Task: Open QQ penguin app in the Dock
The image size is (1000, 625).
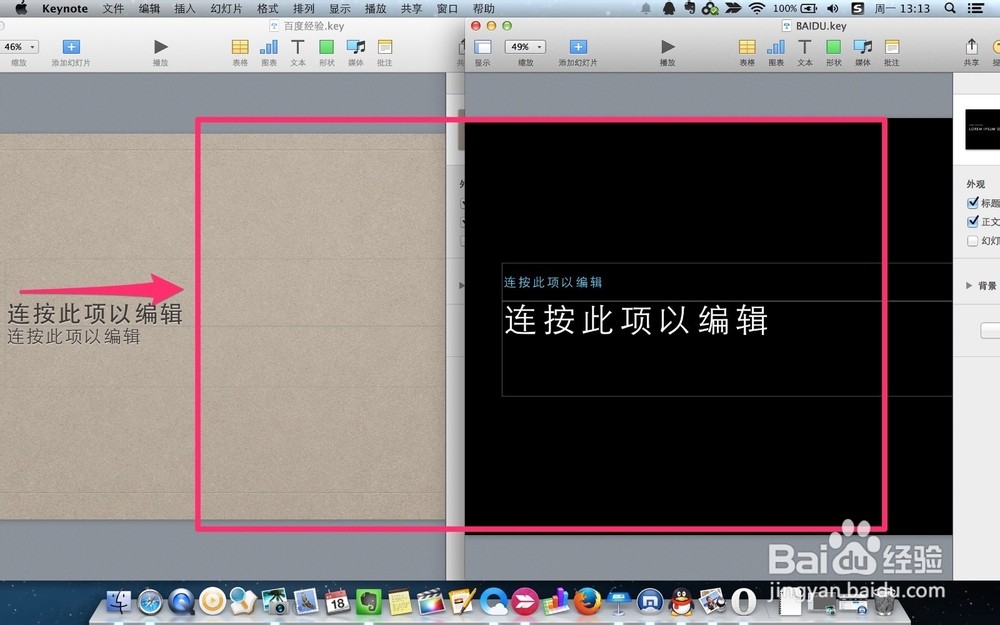Action: [x=681, y=601]
